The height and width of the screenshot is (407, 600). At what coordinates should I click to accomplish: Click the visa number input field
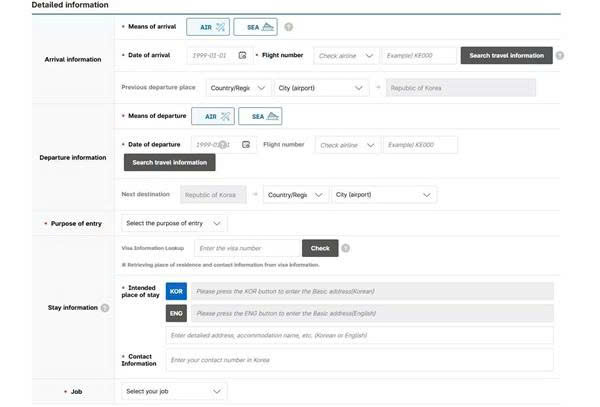247,248
